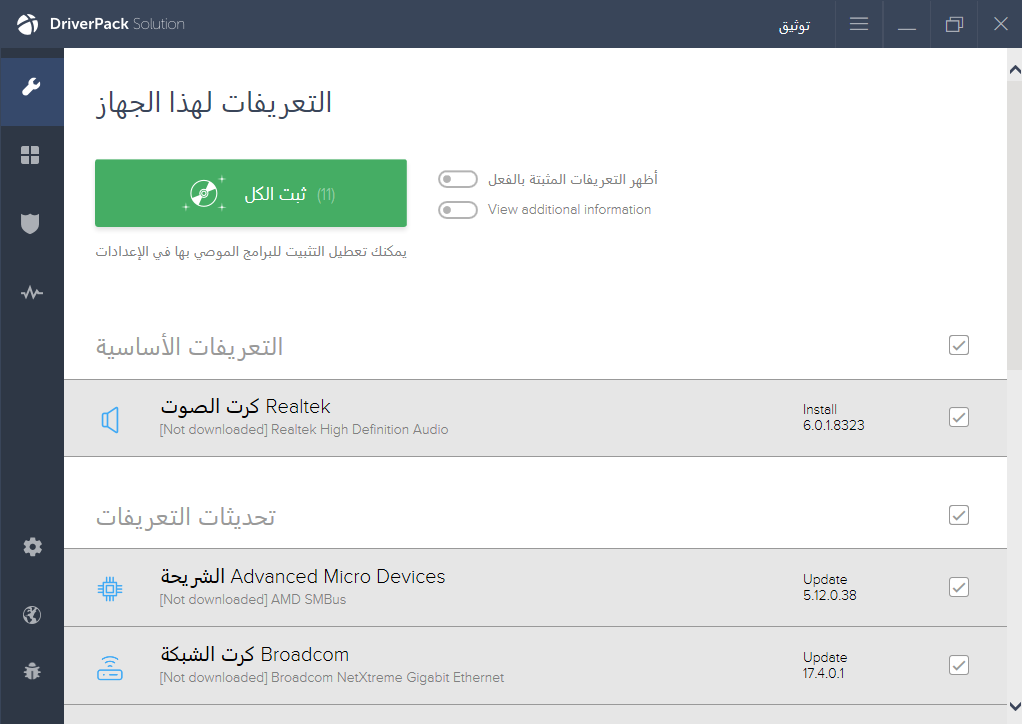The width and height of the screenshot is (1022, 724).
Task: Click the disc icon on install button
Action: point(203,194)
